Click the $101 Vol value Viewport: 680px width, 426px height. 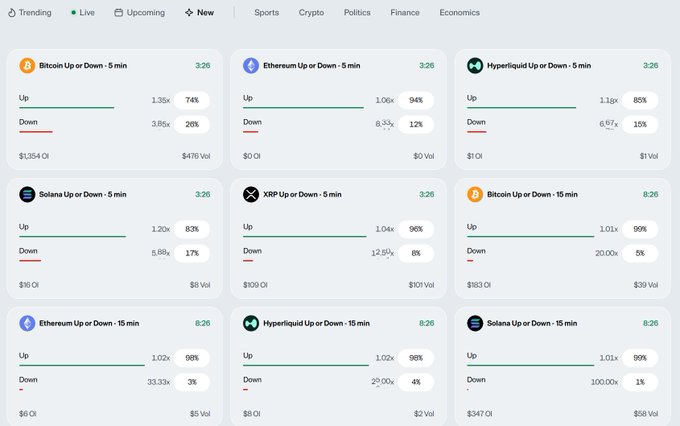[421, 285]
